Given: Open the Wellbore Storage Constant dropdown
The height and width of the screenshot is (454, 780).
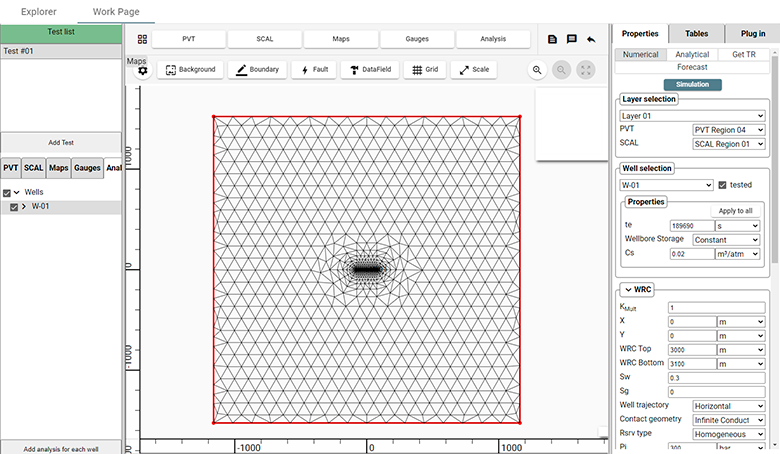Looking at the screenshot, I should tap(726, 240).
